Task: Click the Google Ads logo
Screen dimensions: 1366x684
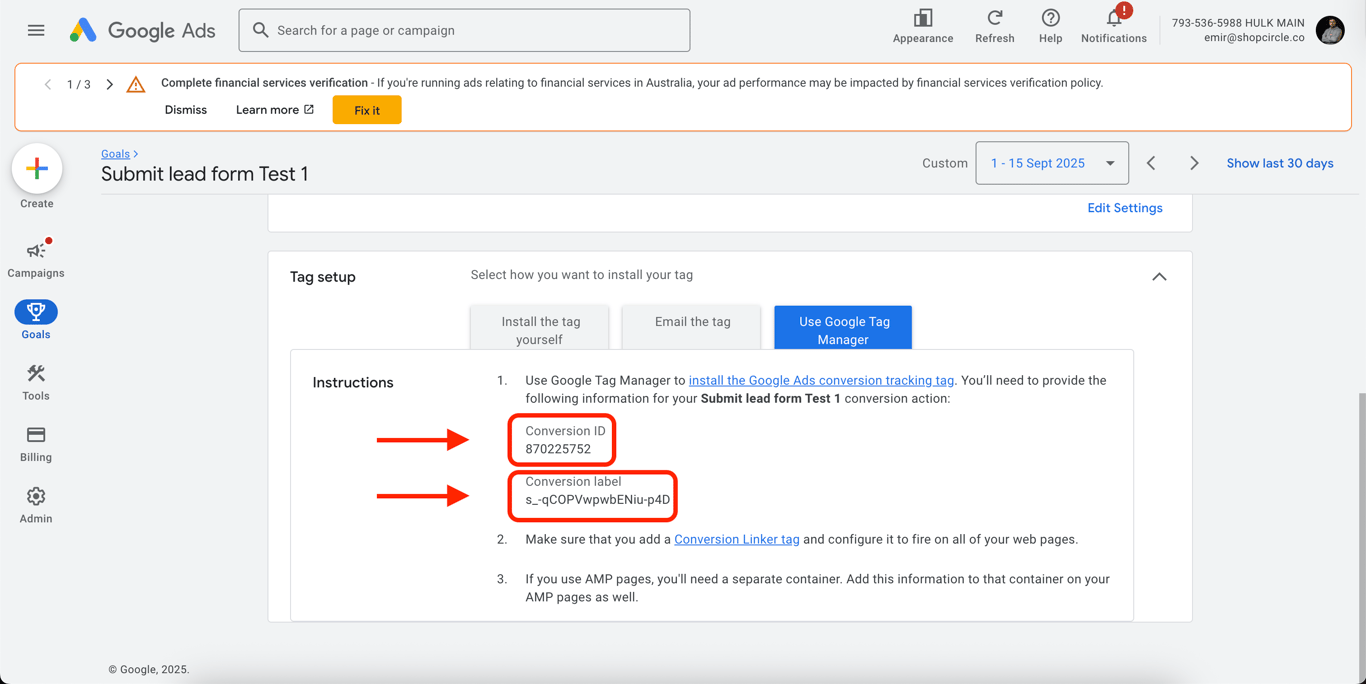Action: point(142,30)
